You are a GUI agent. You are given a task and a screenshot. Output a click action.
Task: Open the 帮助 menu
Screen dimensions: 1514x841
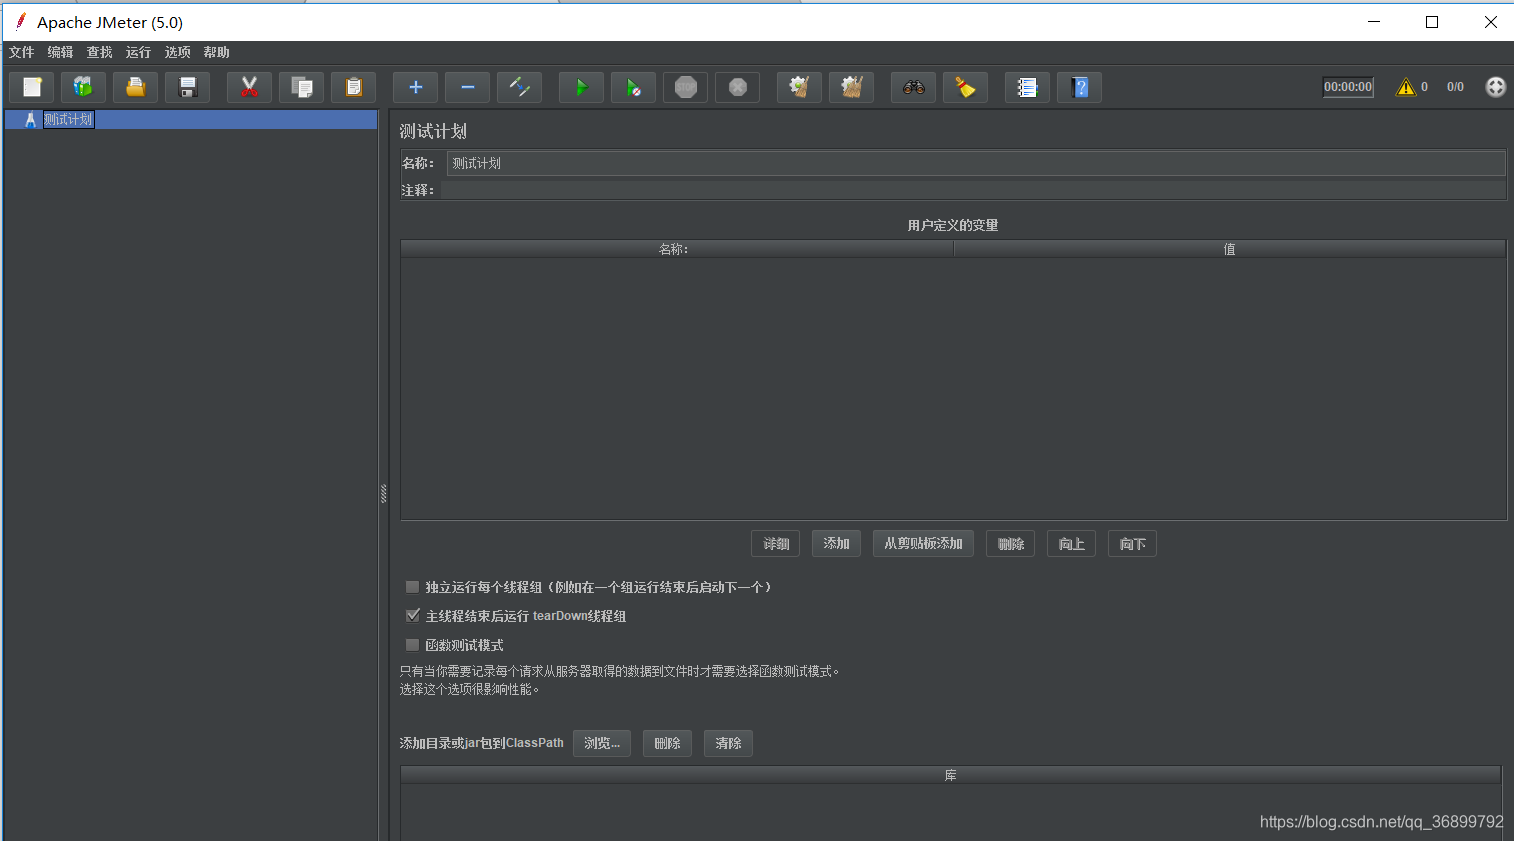pyautogui.click(x=216, y=52)
